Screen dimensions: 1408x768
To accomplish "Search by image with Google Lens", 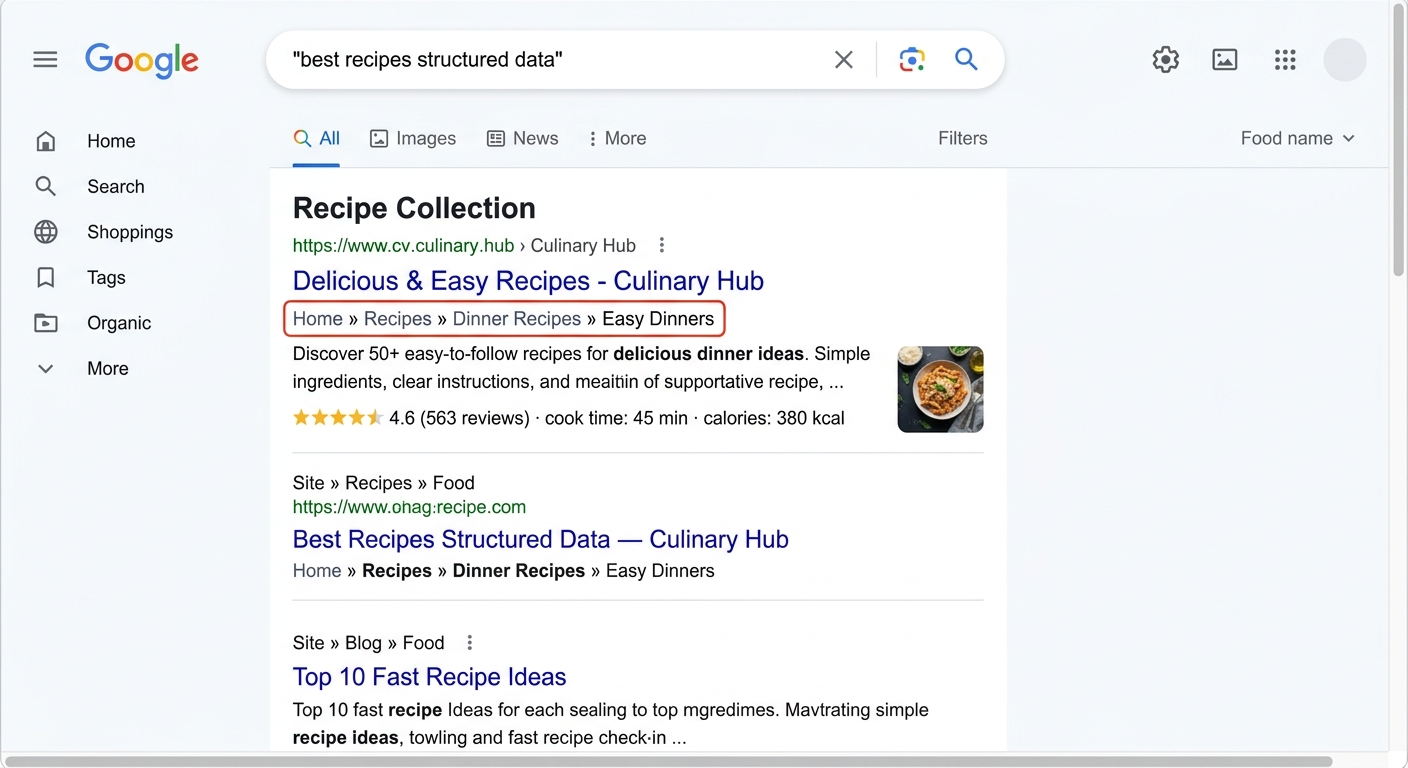I will click(x=911, y=59).
